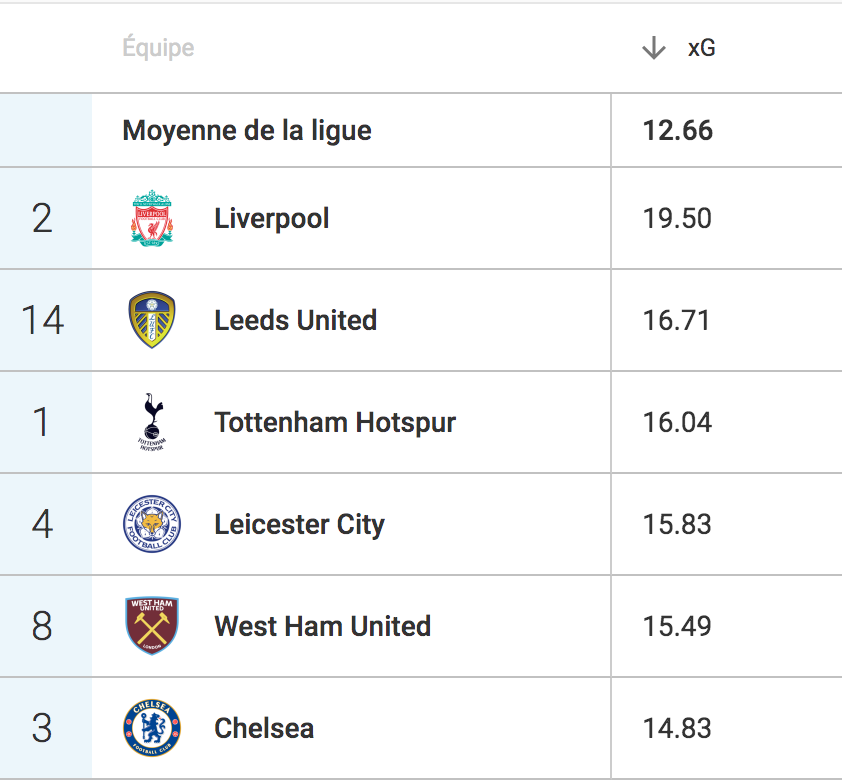Click the Équipe column header
Screen dimensions: 842x780
click(x=158, y=47)
